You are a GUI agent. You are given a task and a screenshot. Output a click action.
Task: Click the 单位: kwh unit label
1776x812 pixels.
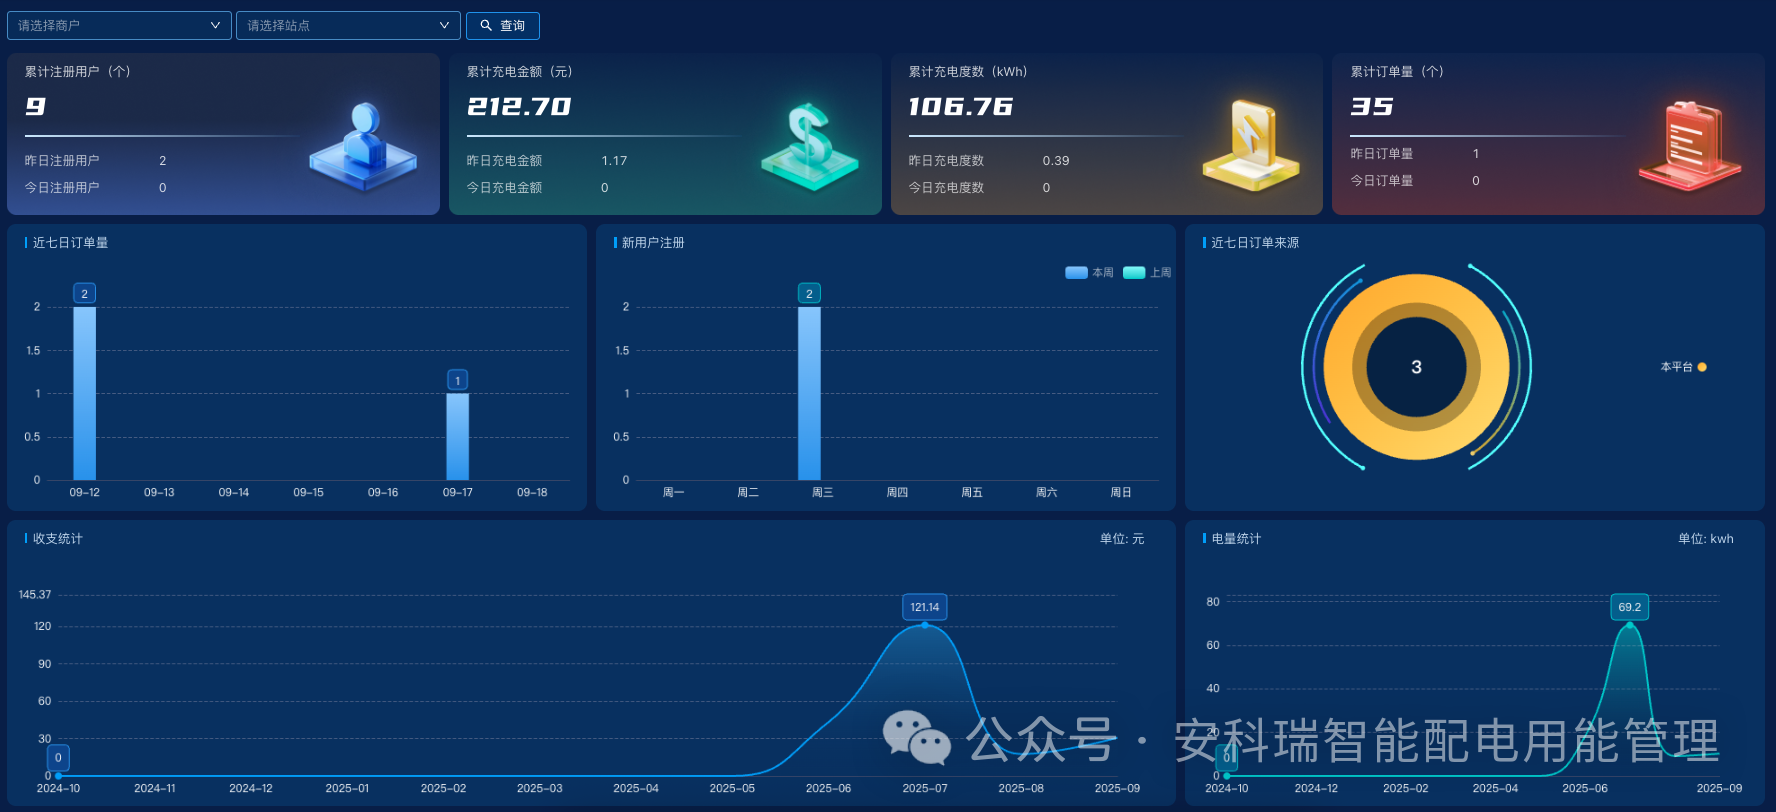click(x=1706, y=539)
